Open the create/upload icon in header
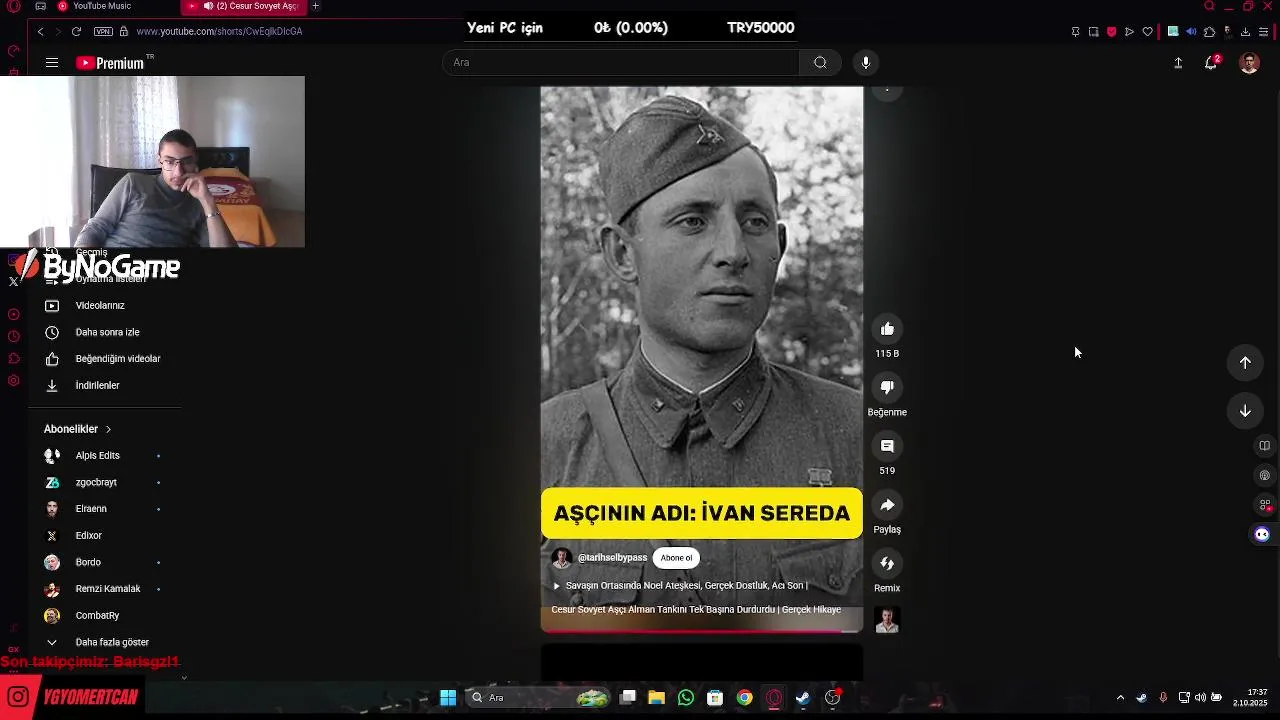Viewport: 1280px width, 720px height. click(x=1178, y=63)
